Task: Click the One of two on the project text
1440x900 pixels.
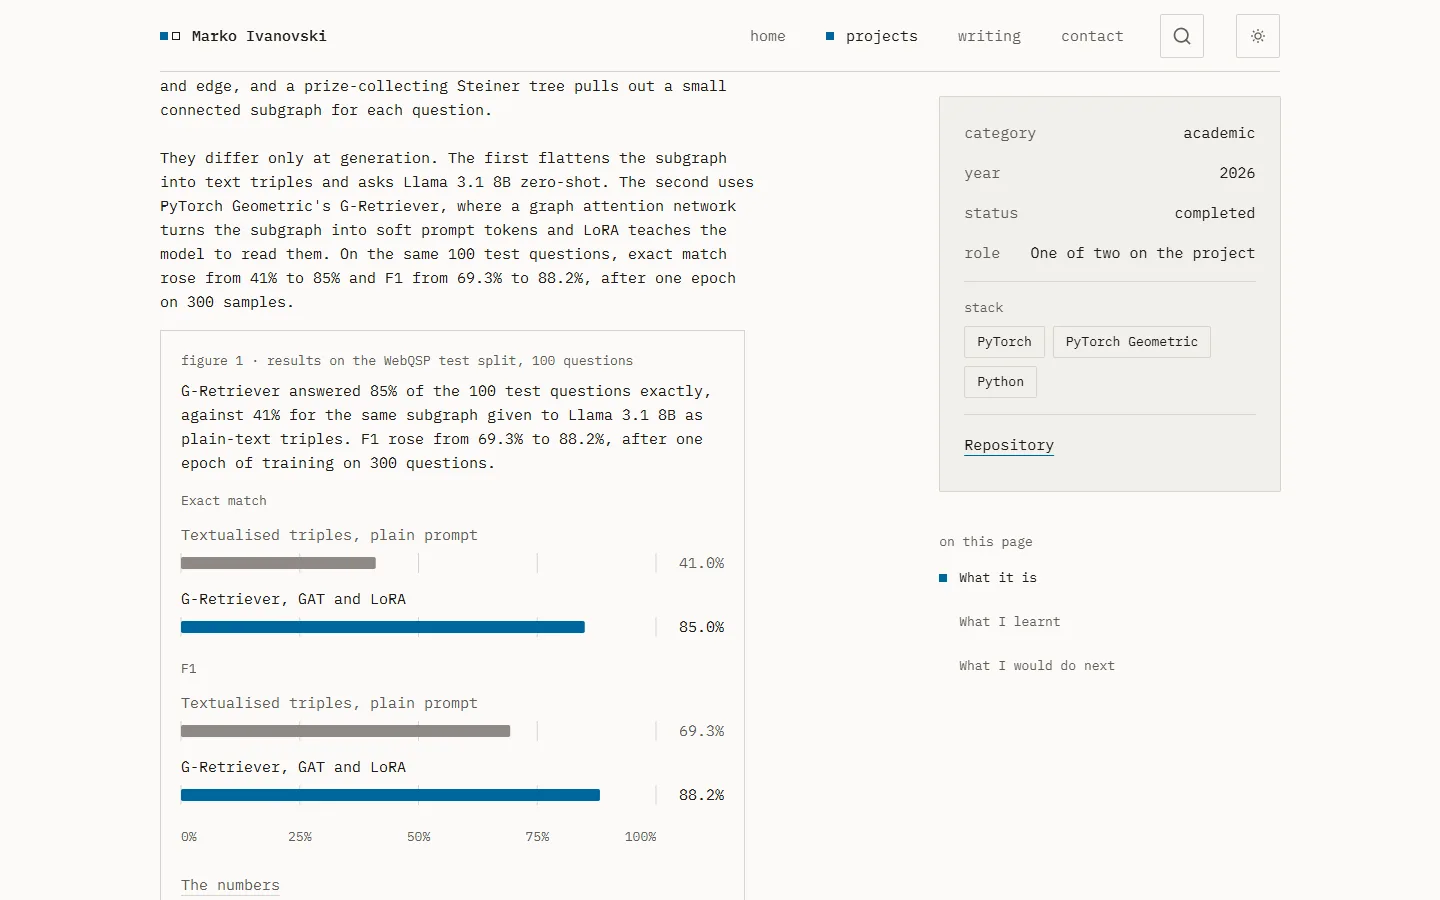Action: [1143, 253]
